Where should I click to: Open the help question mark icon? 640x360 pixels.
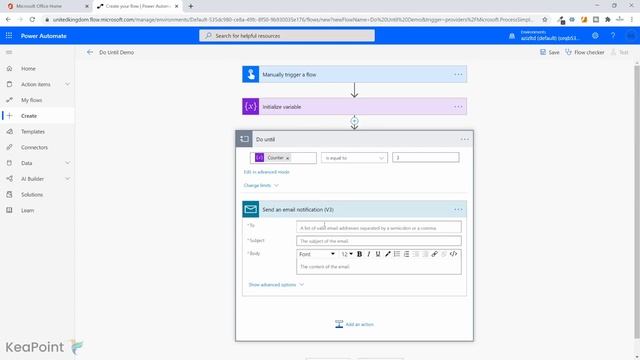tap(613, 36)
